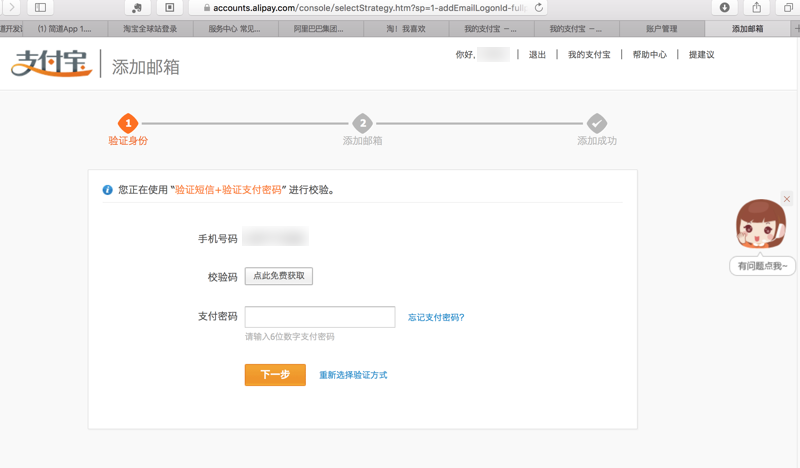Image resolution: width=800 pixels, height=468 pixels.
Task: Select the active 添加邮箱 tab
Action: [747, 29]
